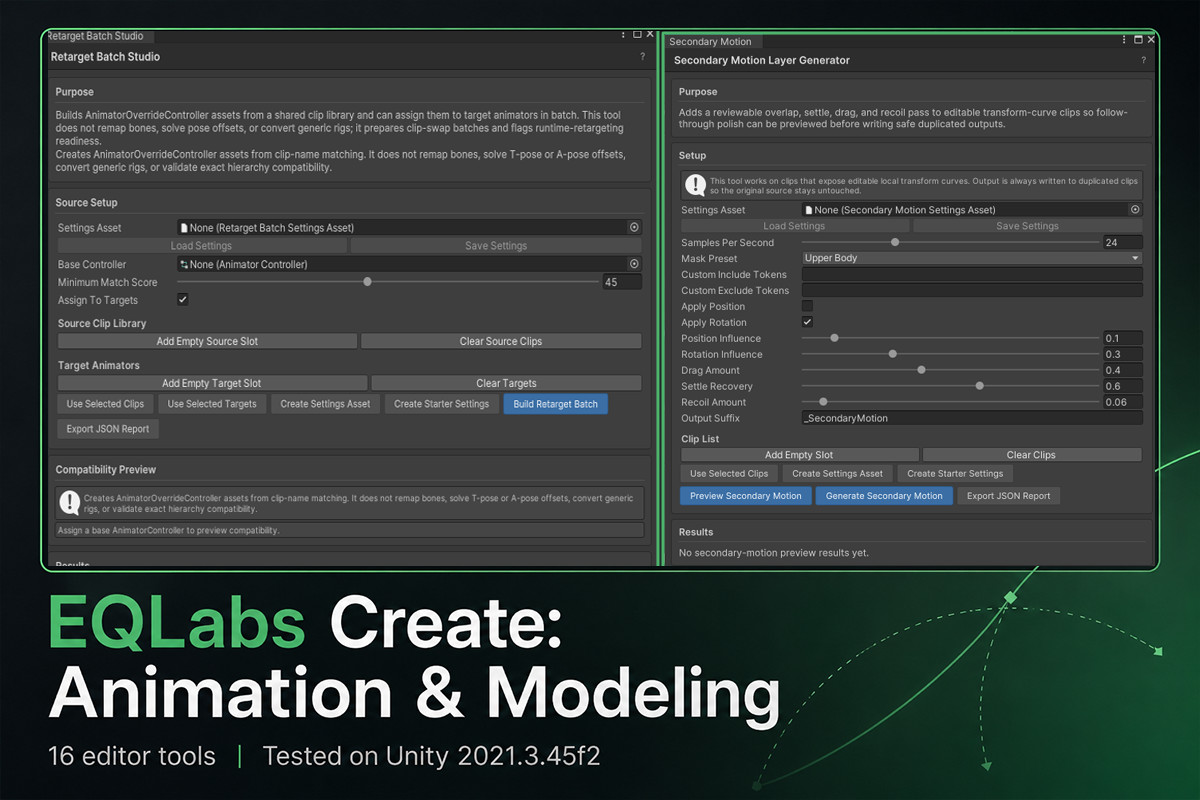Click the Samples Per Second slider handle
Image resolution: width=1200 pixels, height=800 pixels.
(x=895, y=242)
